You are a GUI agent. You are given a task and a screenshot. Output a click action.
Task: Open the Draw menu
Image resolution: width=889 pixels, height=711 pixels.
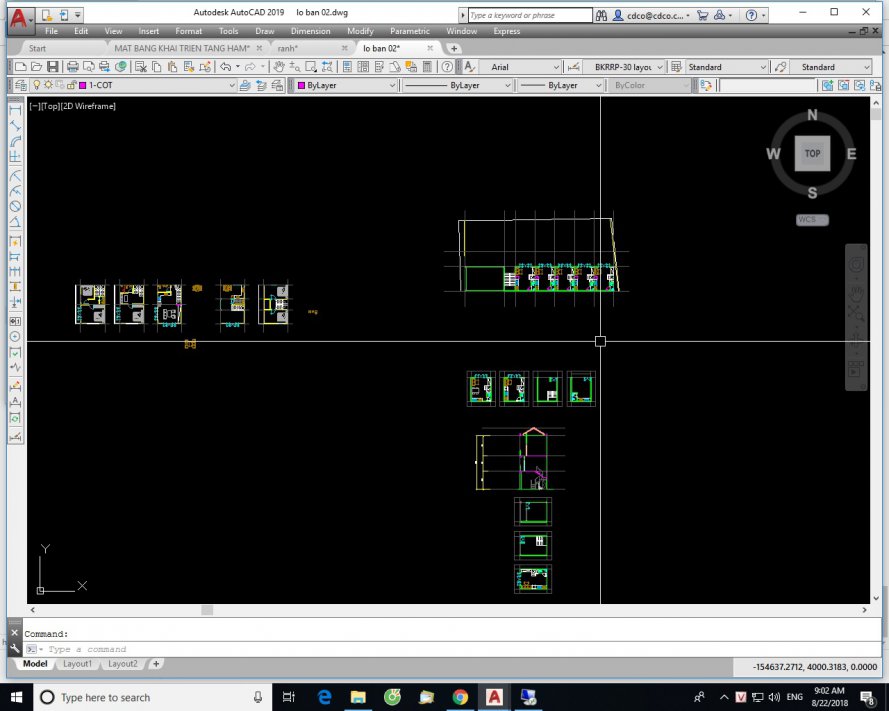[265, 31]
